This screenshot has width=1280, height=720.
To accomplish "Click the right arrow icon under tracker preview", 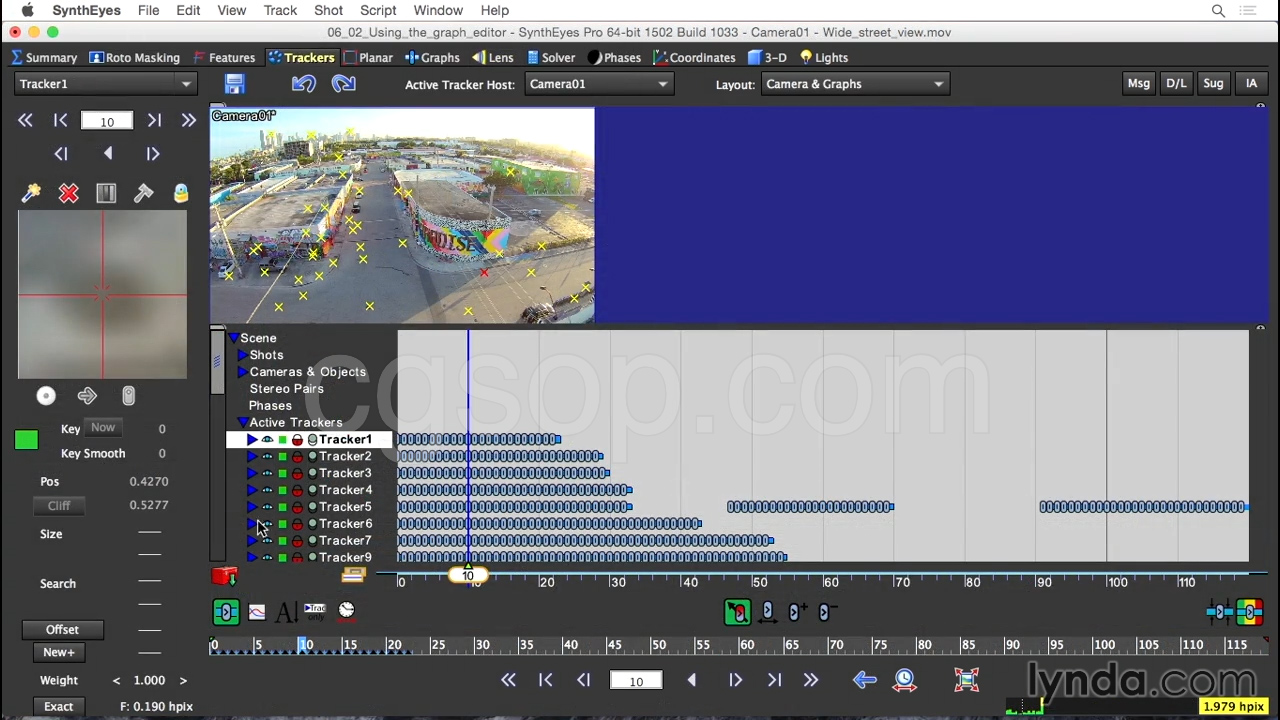I will pyautogui.click(x=87, y=396).
